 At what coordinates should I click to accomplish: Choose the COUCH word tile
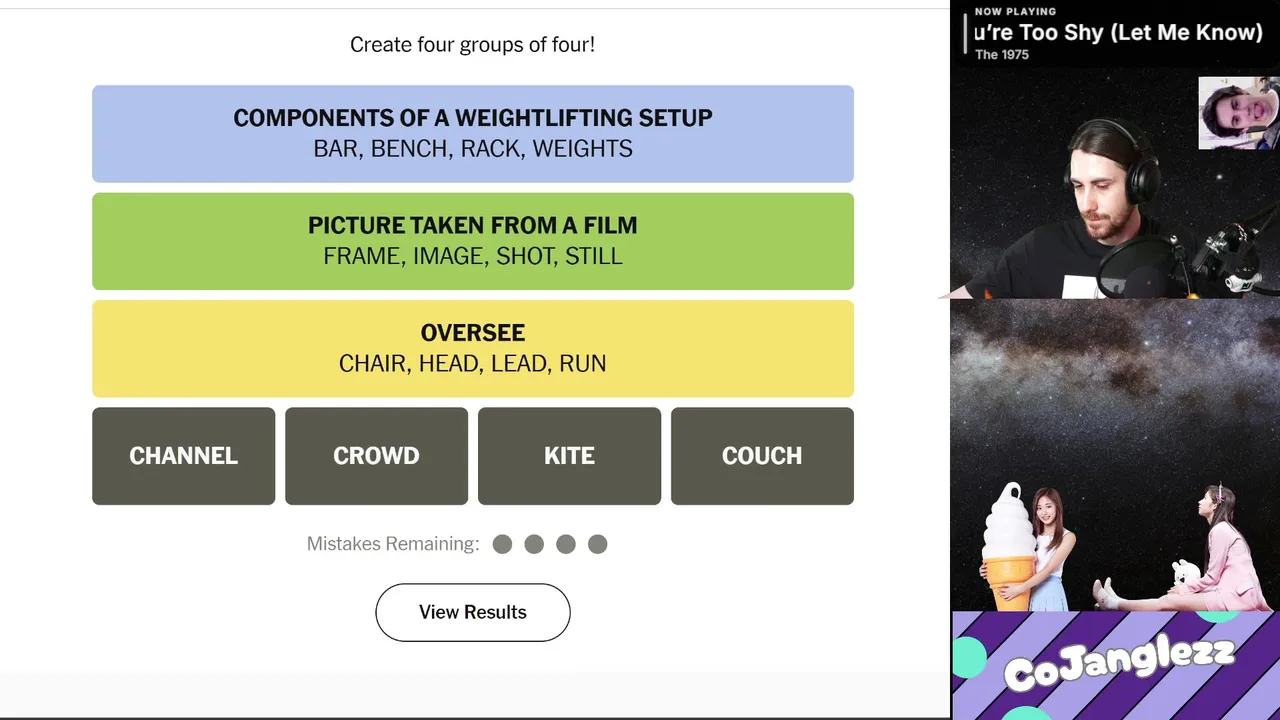click(762, 456)
